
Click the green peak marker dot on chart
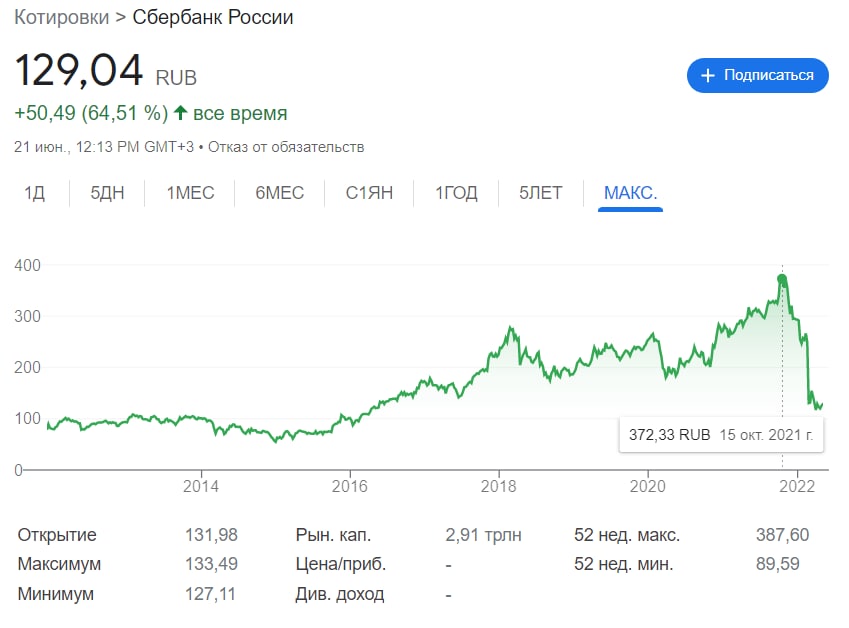click(782, 279)
